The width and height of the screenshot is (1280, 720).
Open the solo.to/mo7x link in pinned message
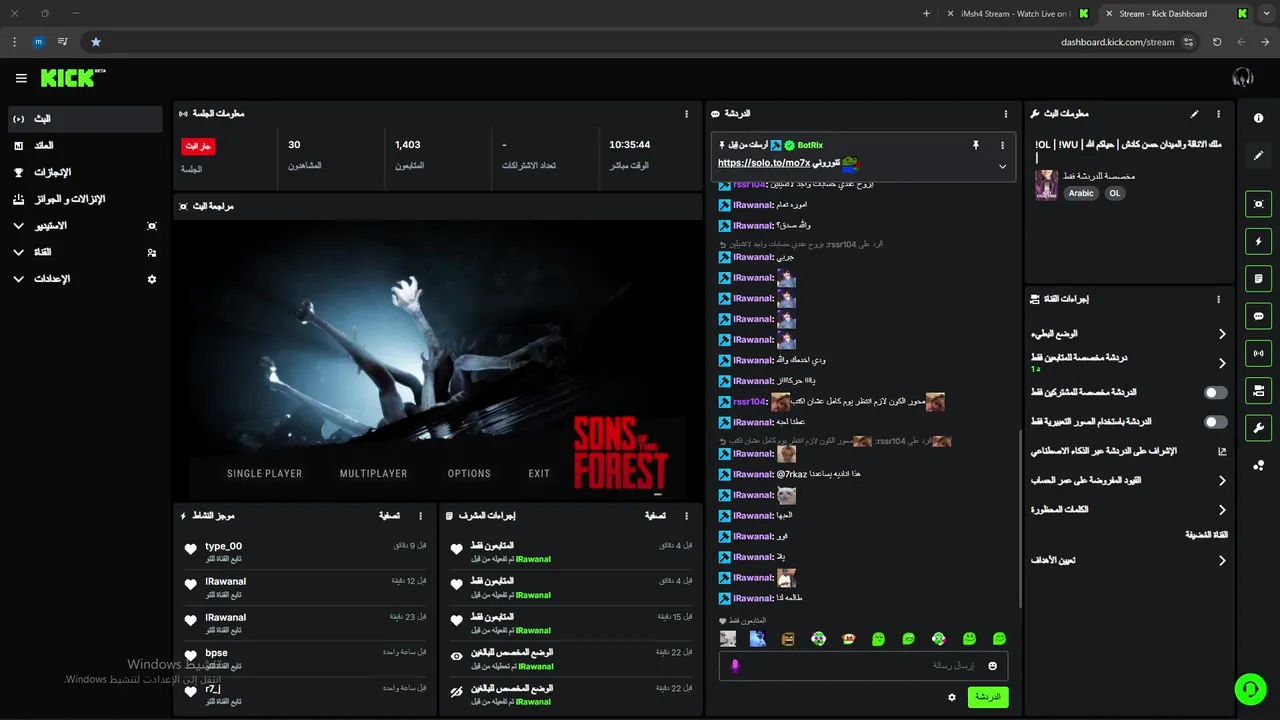[x=764, y=163]
